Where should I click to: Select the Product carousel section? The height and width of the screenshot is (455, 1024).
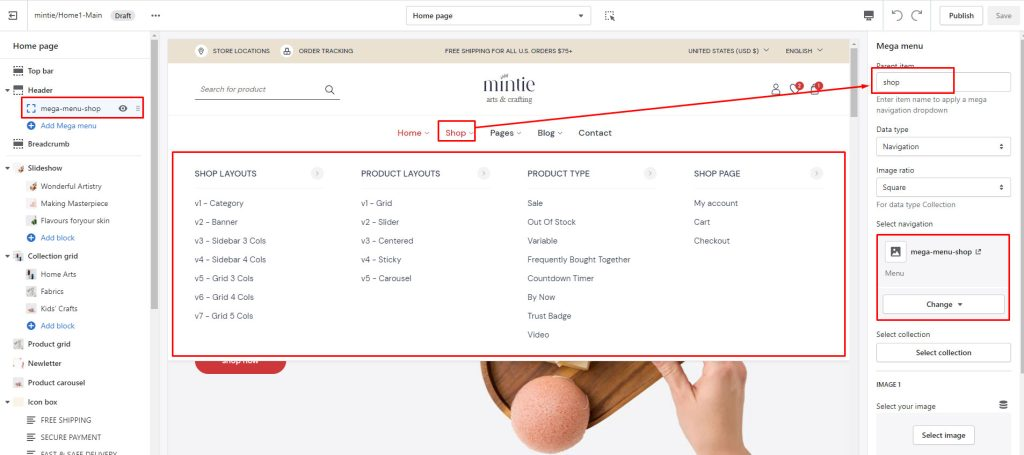(x=56, y=383)
